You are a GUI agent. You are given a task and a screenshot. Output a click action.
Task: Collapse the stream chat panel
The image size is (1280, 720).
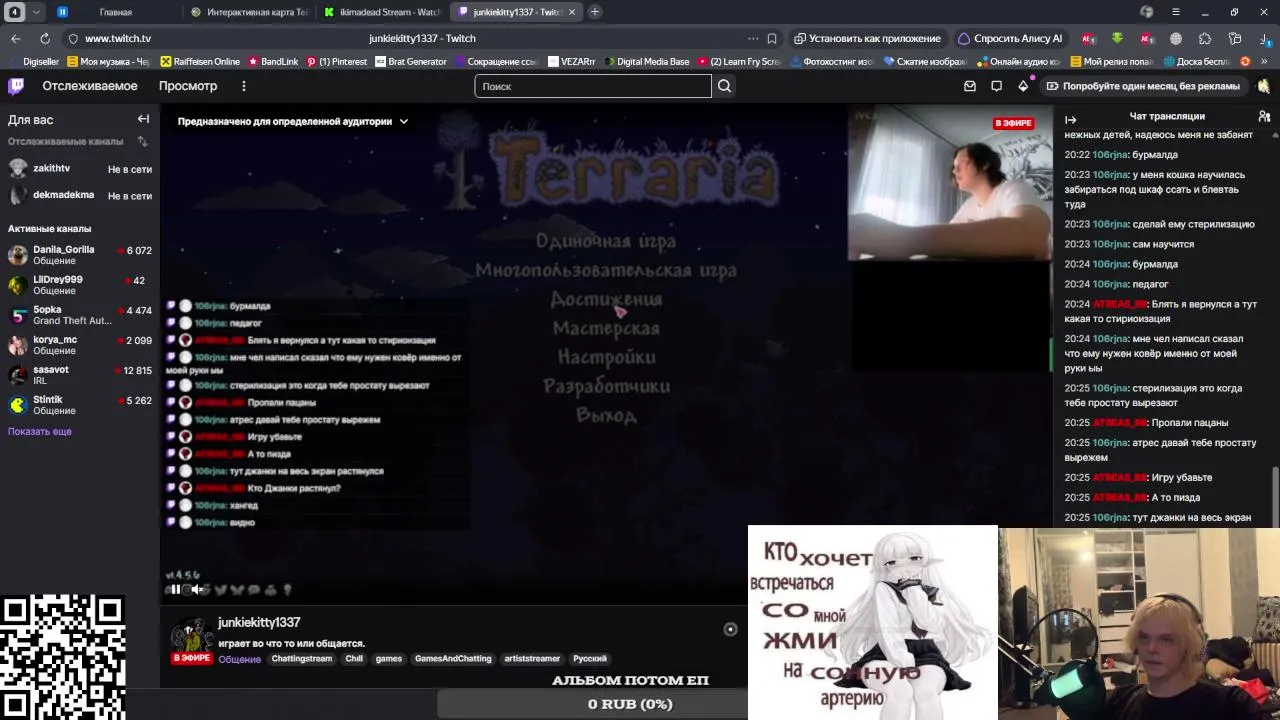point(1070,119)
